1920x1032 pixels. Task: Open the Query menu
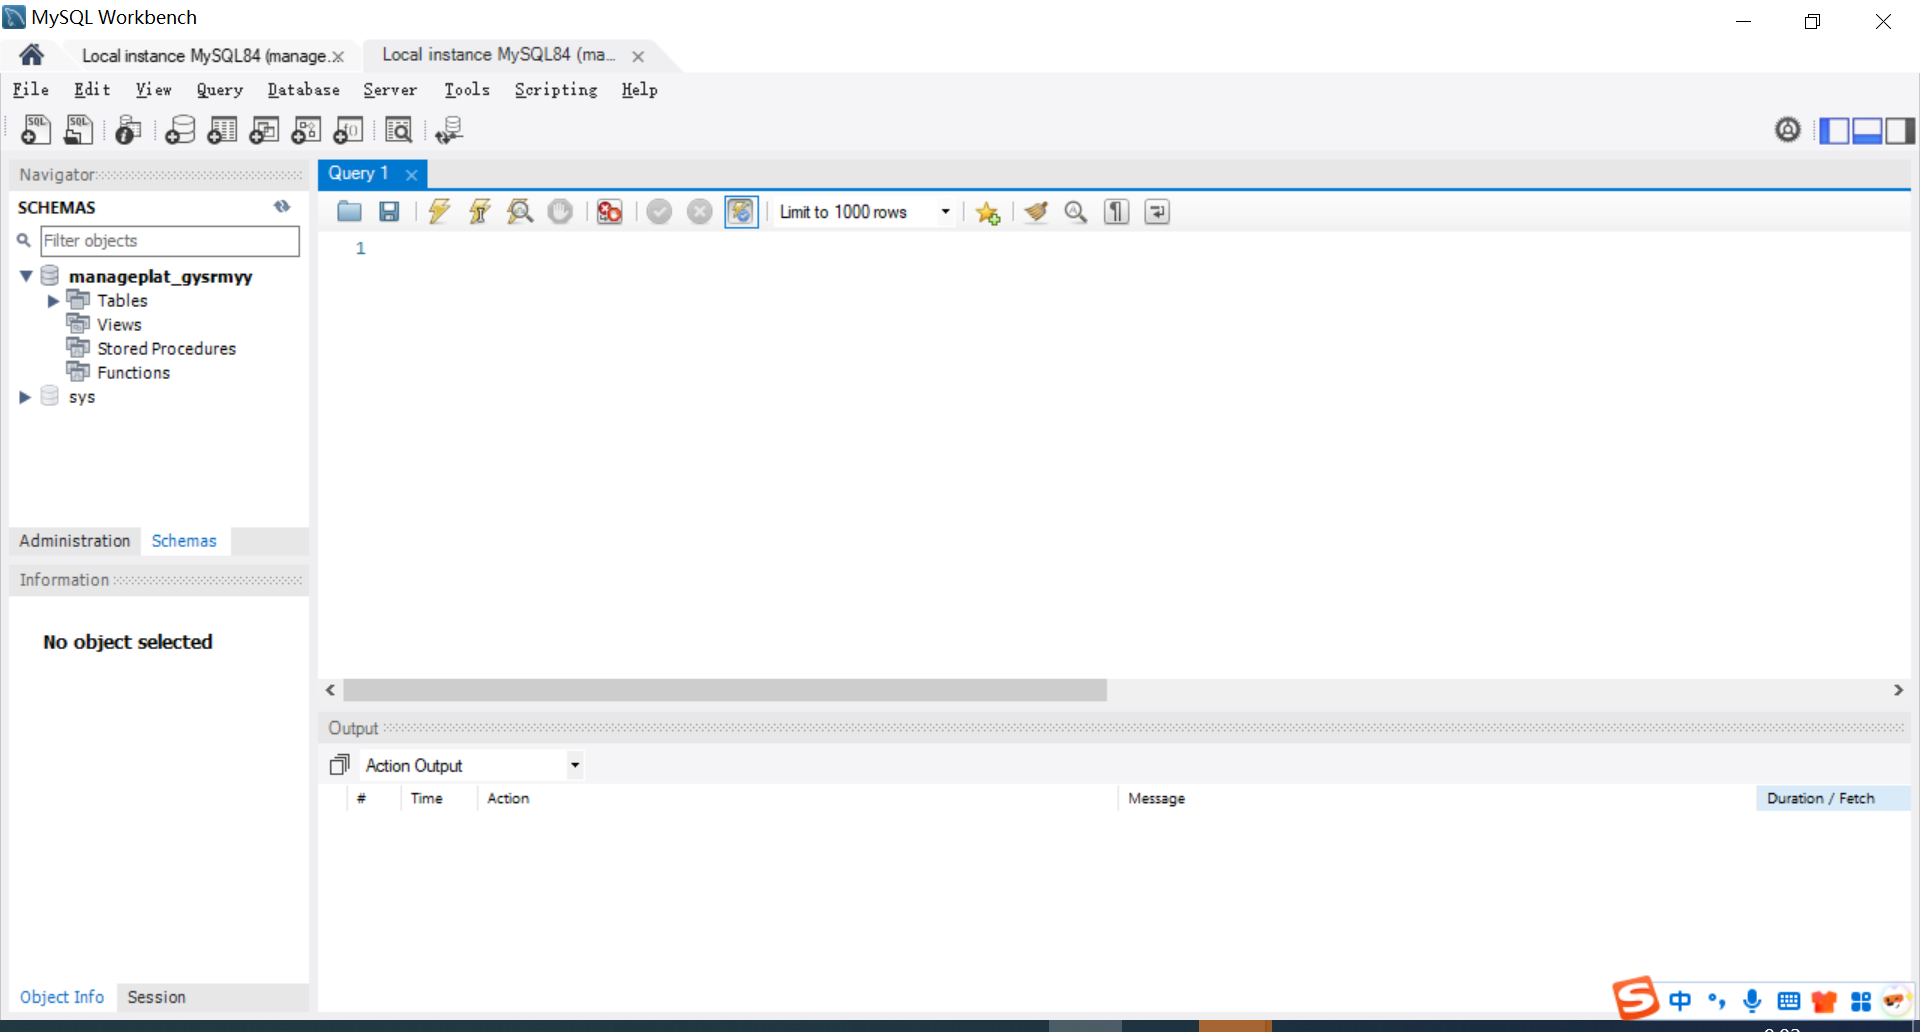click(220, 89)
